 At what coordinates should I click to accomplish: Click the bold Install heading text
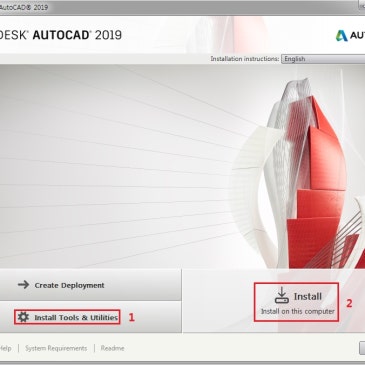click(307, 296)
